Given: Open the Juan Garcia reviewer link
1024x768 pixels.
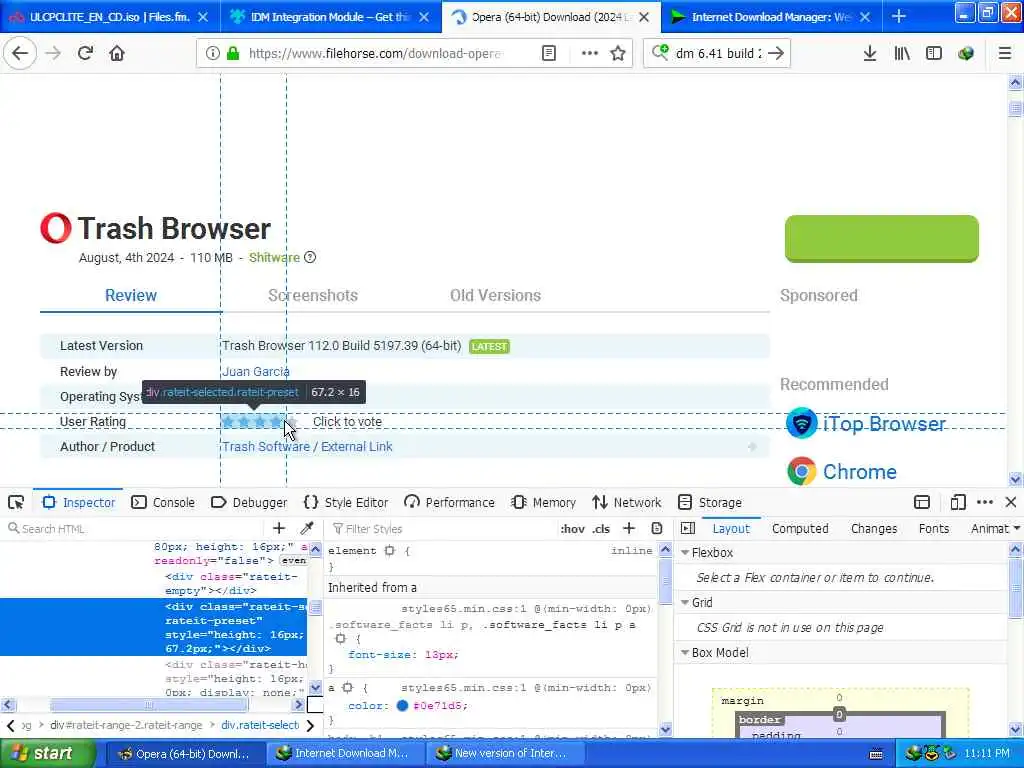Looking at the screenshot, I should (x=255, y=372).
